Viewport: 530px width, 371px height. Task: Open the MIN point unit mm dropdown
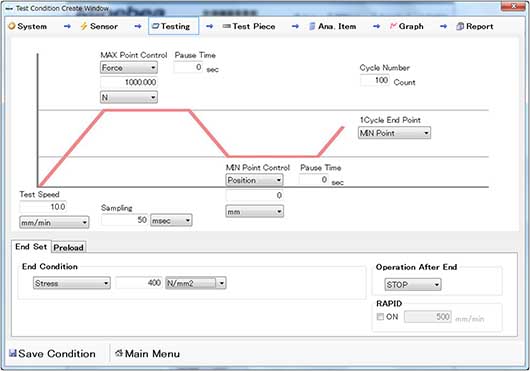[254, 212]
